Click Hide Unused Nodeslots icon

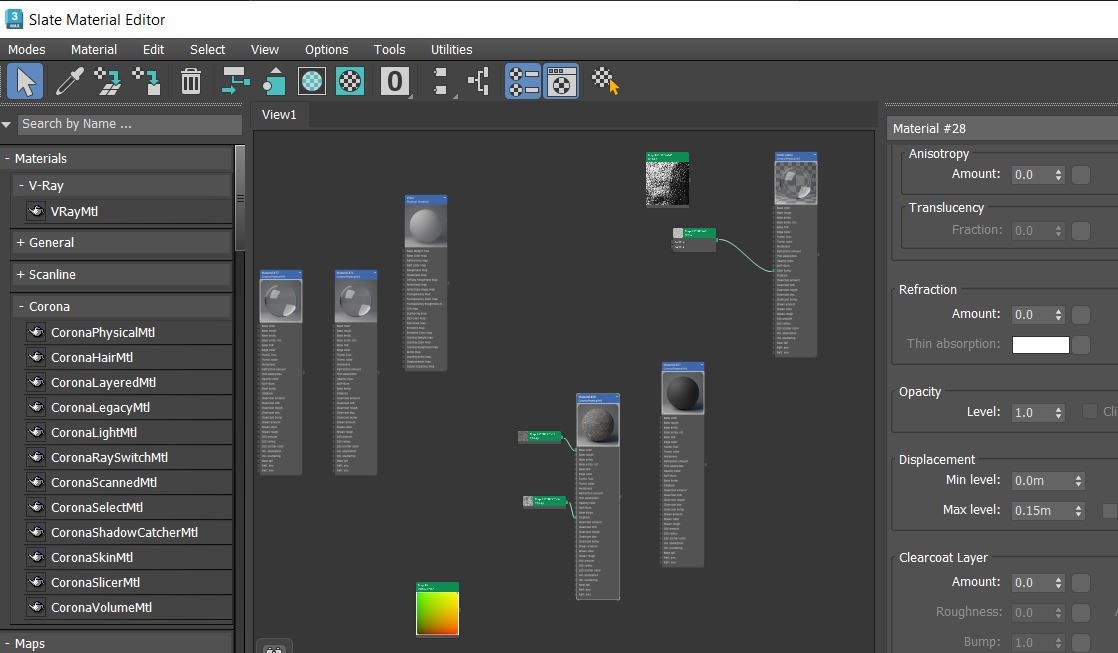tap(274, 81)
